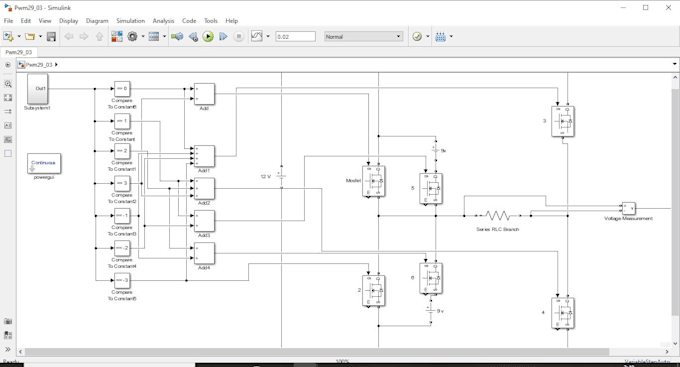Open the Simulation menu

131,21
